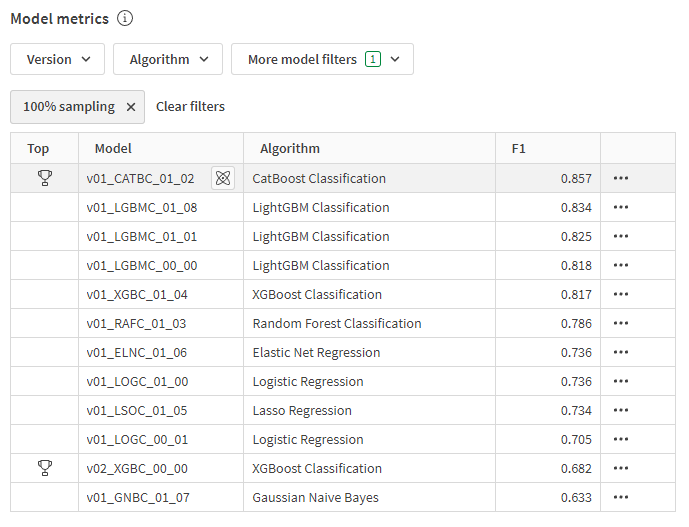Open more options for v02_XGBC_00_00
The height and width of the screenshot is (527, 689).
click(620, 468)
